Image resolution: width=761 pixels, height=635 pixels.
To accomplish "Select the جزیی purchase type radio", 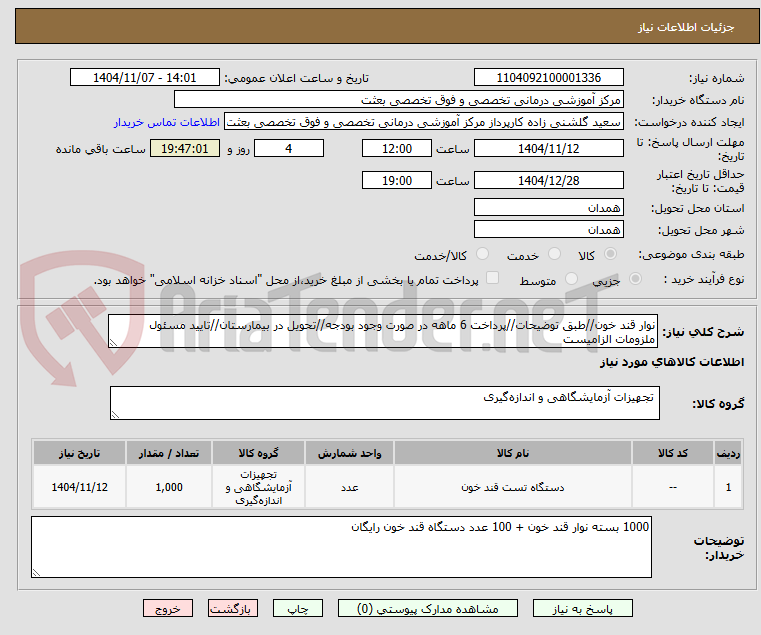I will pos(635,279).
